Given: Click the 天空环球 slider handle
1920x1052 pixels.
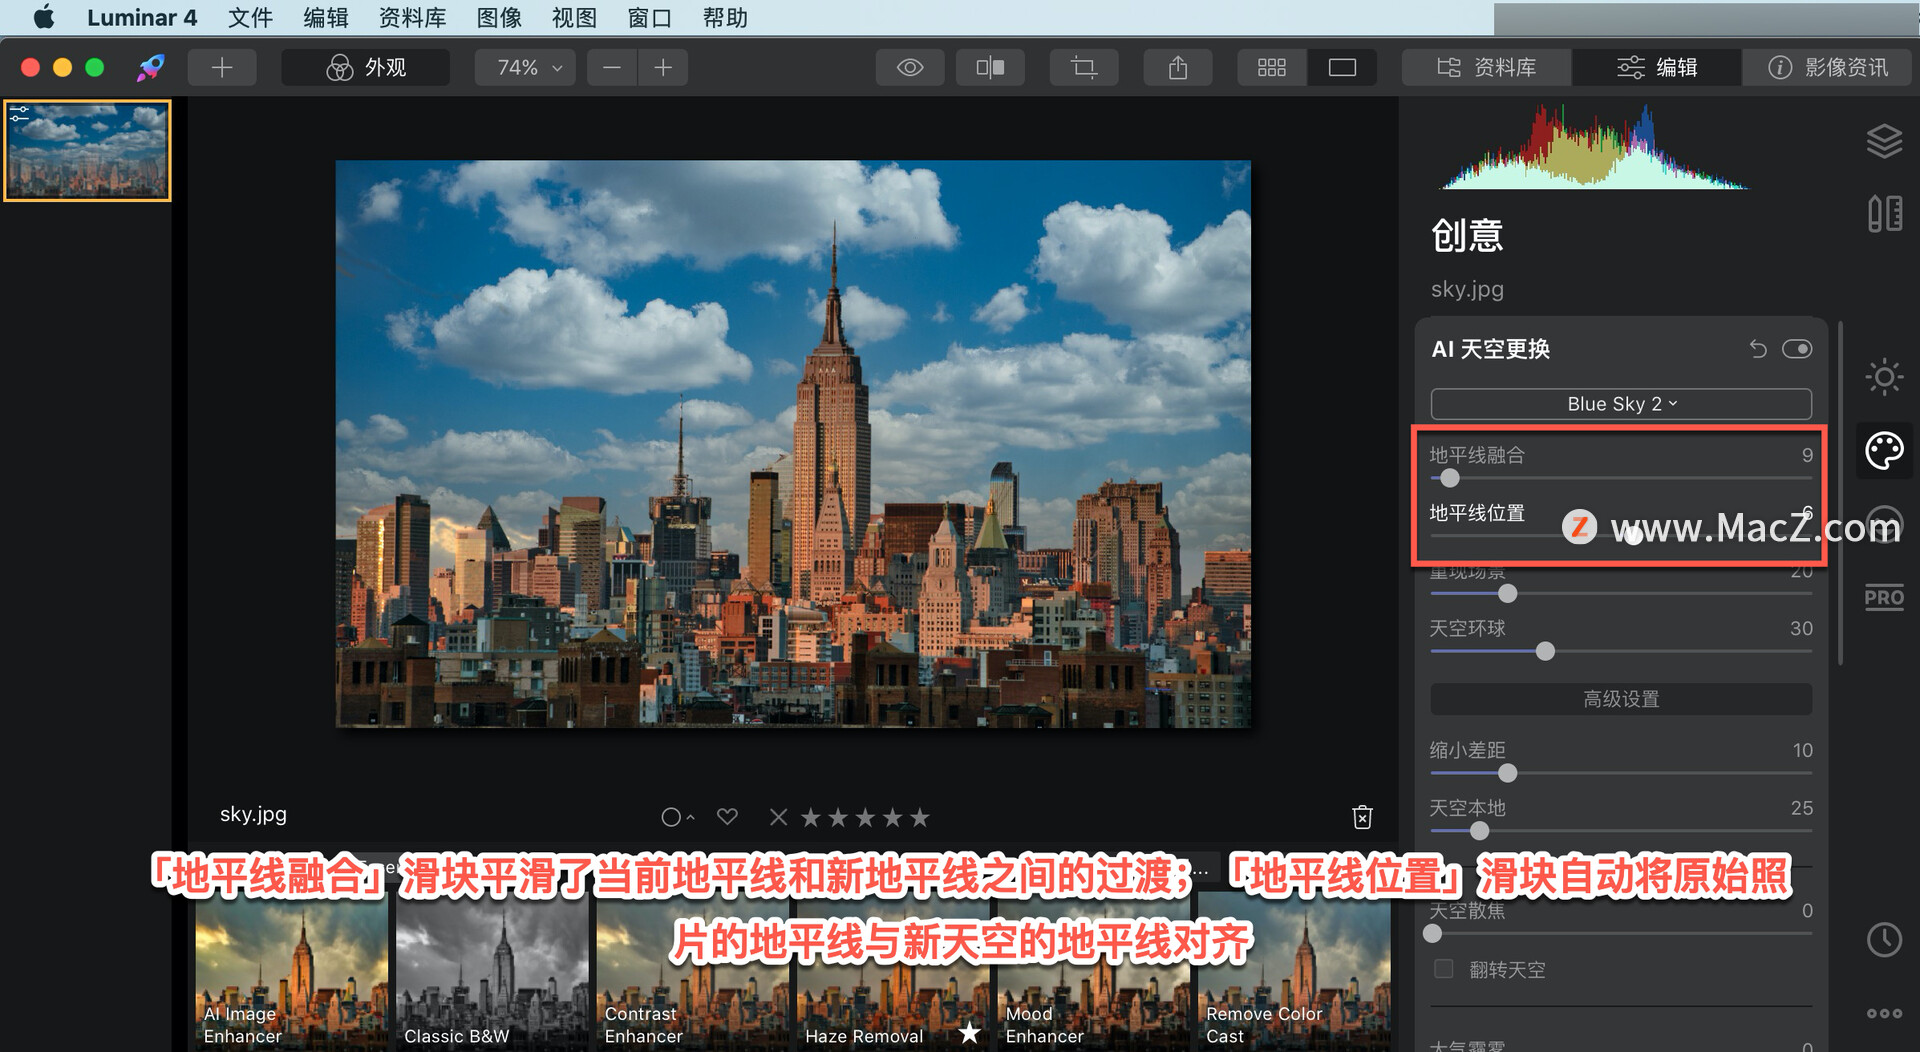Looking at the screenshot, I should pos(1545,651).
